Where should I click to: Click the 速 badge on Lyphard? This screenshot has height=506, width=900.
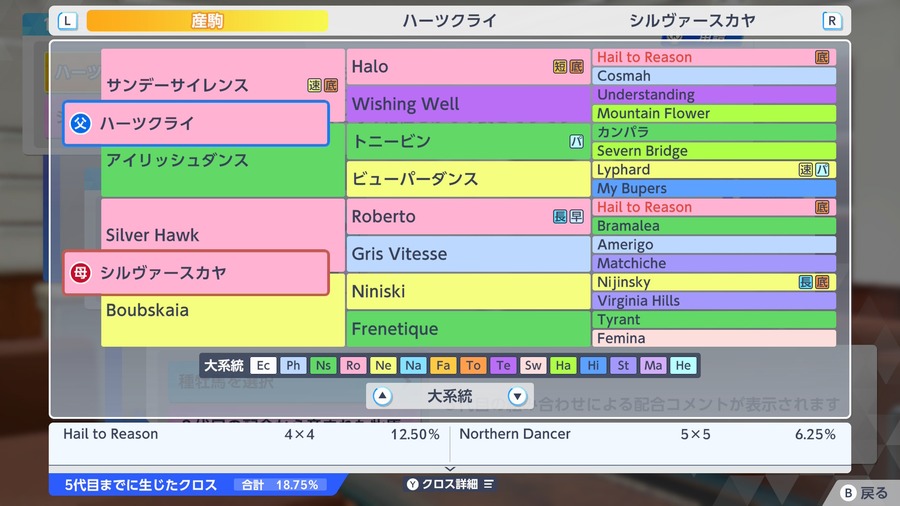tap(806, 170)
